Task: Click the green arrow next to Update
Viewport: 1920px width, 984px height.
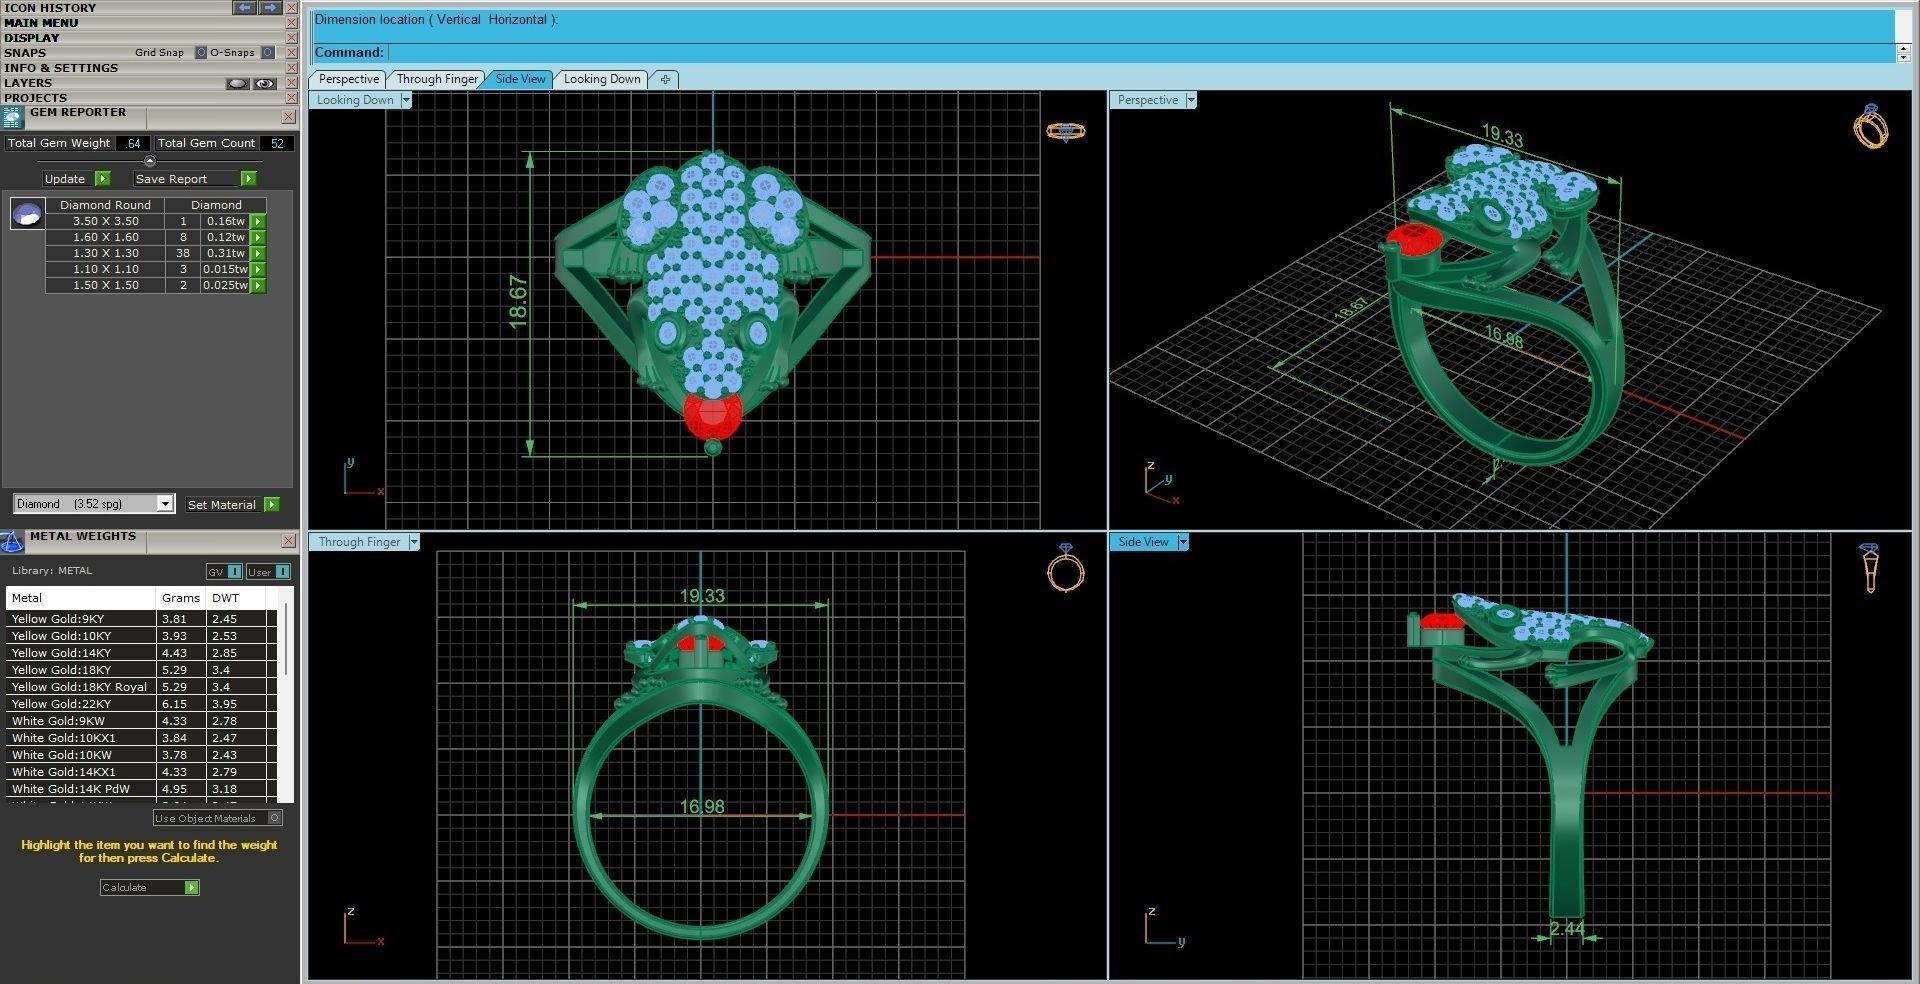Action: 102,179
